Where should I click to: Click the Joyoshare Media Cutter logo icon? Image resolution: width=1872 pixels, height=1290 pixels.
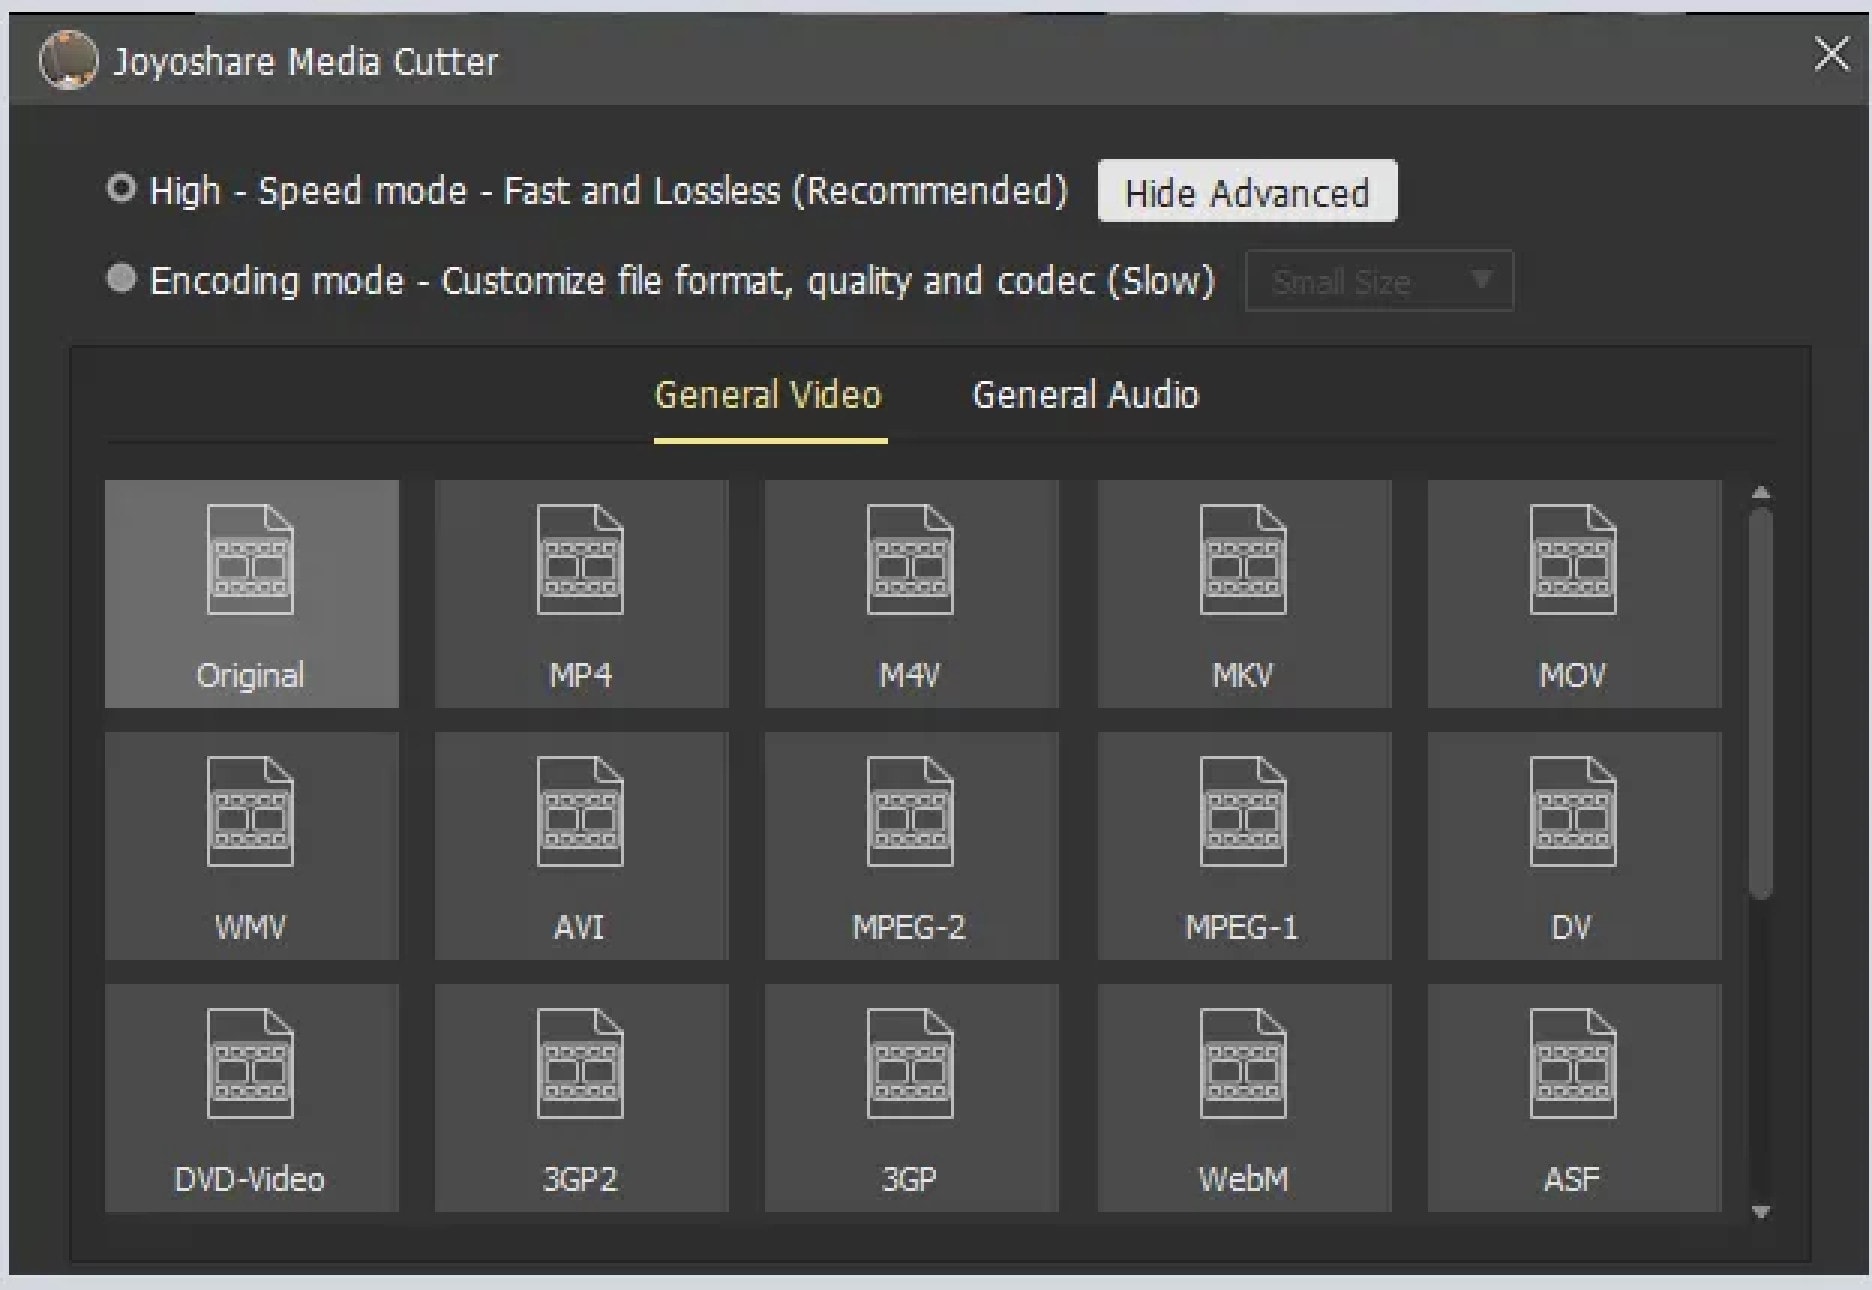68,61
